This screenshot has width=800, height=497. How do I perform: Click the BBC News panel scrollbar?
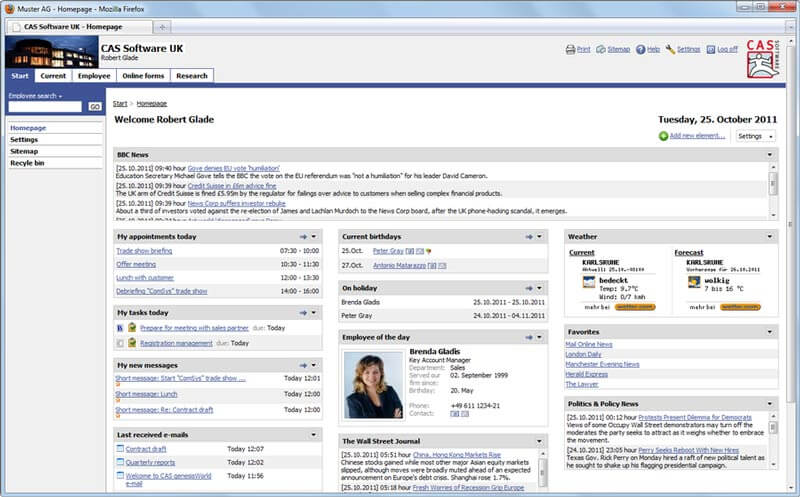pos(773,191)
